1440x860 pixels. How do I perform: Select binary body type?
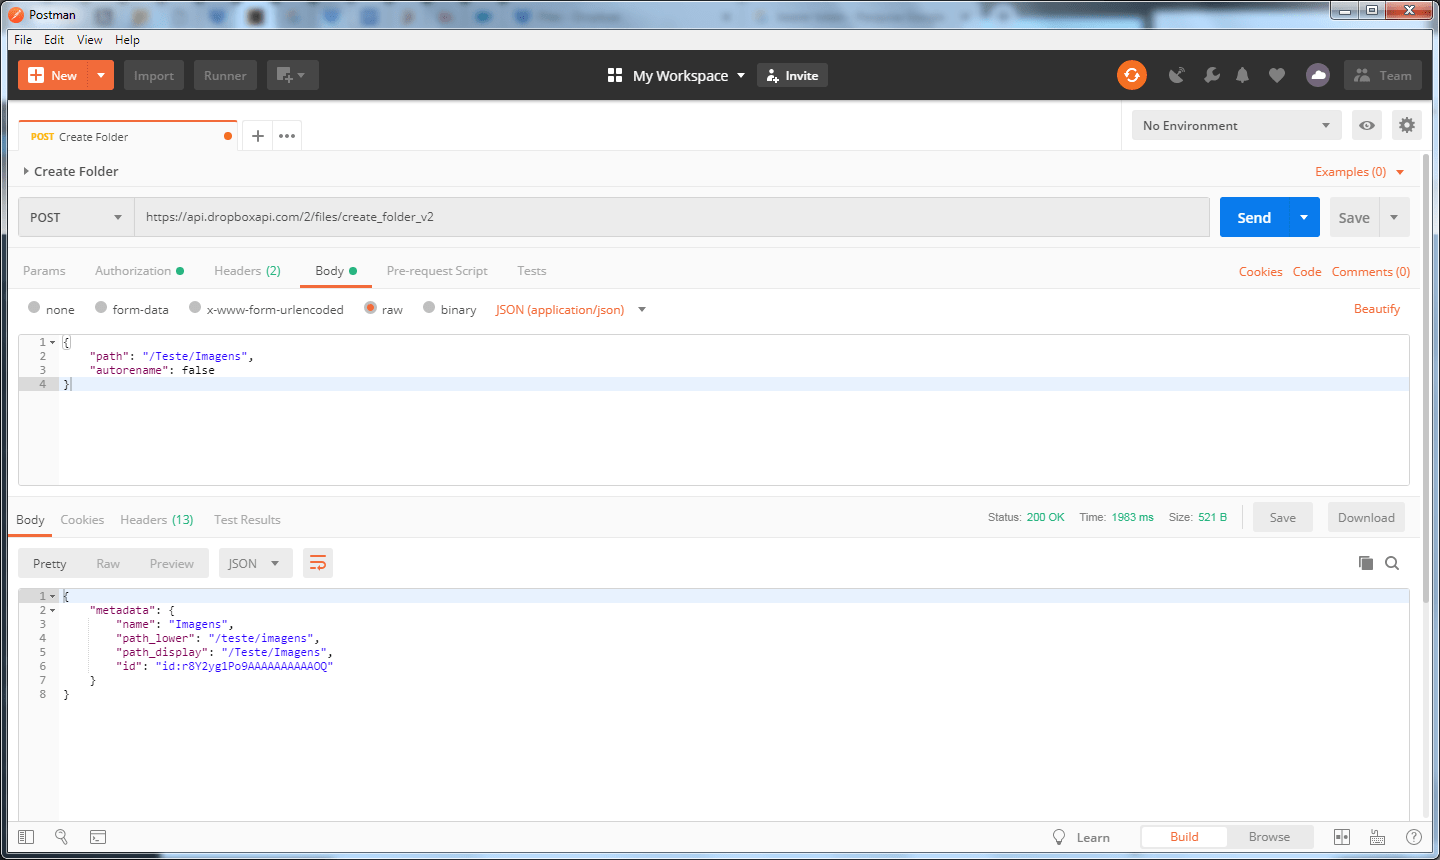pos(429,308)
